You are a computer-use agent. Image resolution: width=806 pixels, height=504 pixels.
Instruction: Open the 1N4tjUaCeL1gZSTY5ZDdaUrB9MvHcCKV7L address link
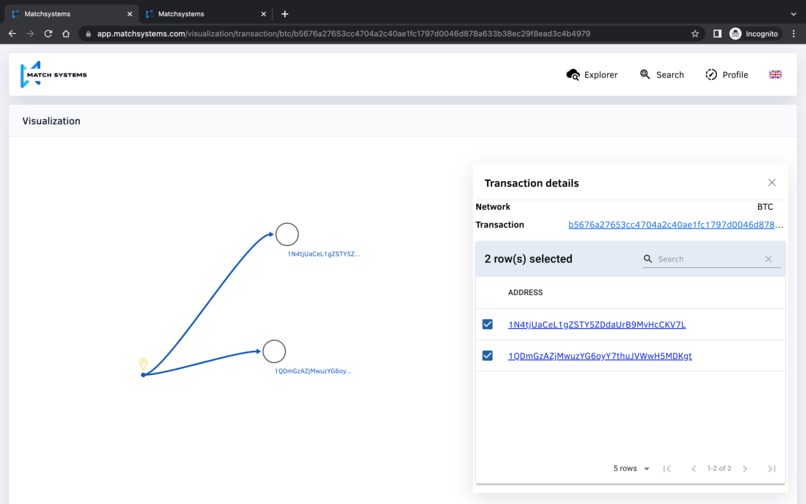click(x=596, y=325)
